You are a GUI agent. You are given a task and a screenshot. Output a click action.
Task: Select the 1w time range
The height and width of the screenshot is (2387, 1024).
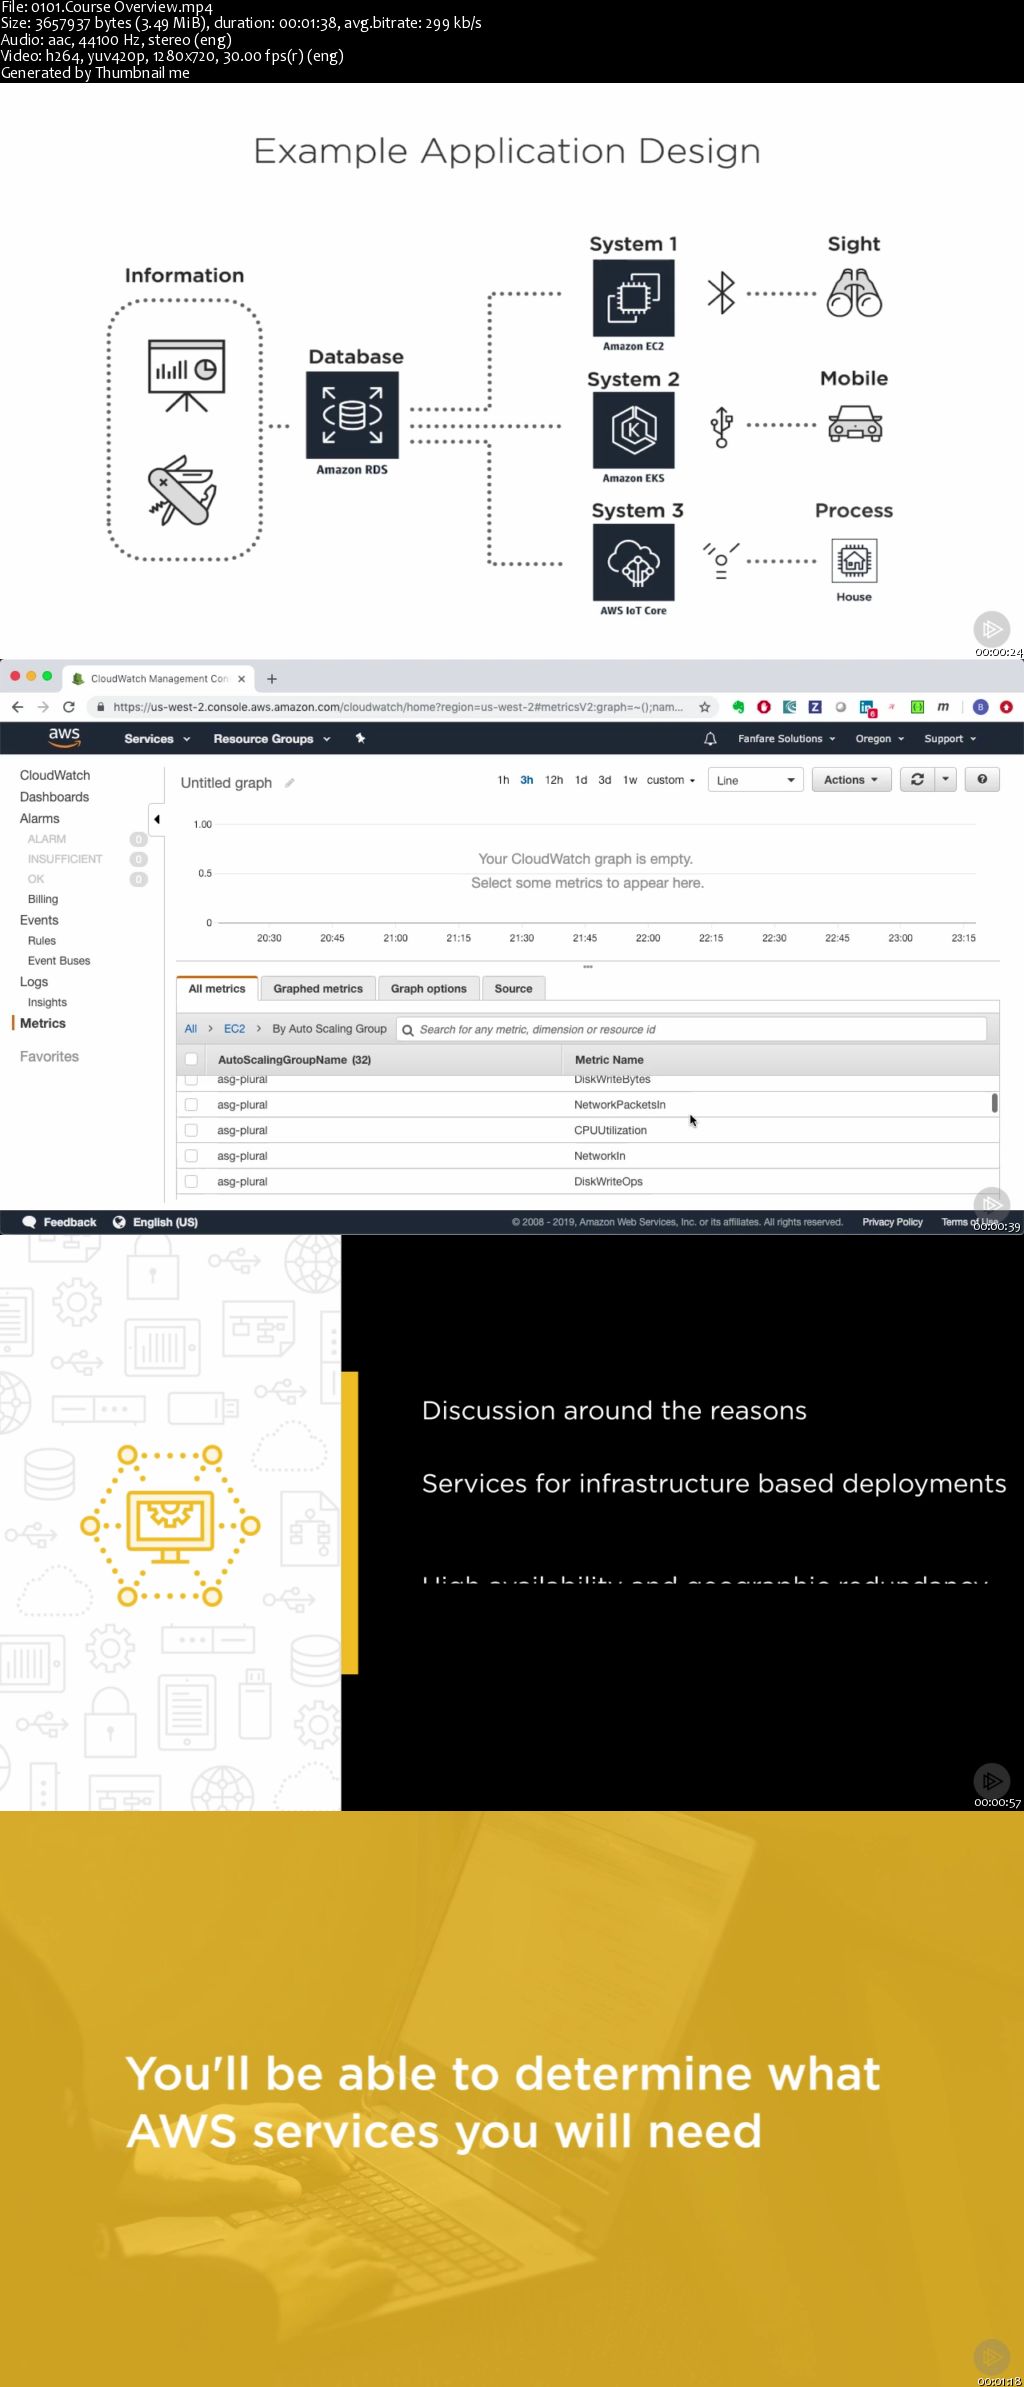tap(630, 780)
